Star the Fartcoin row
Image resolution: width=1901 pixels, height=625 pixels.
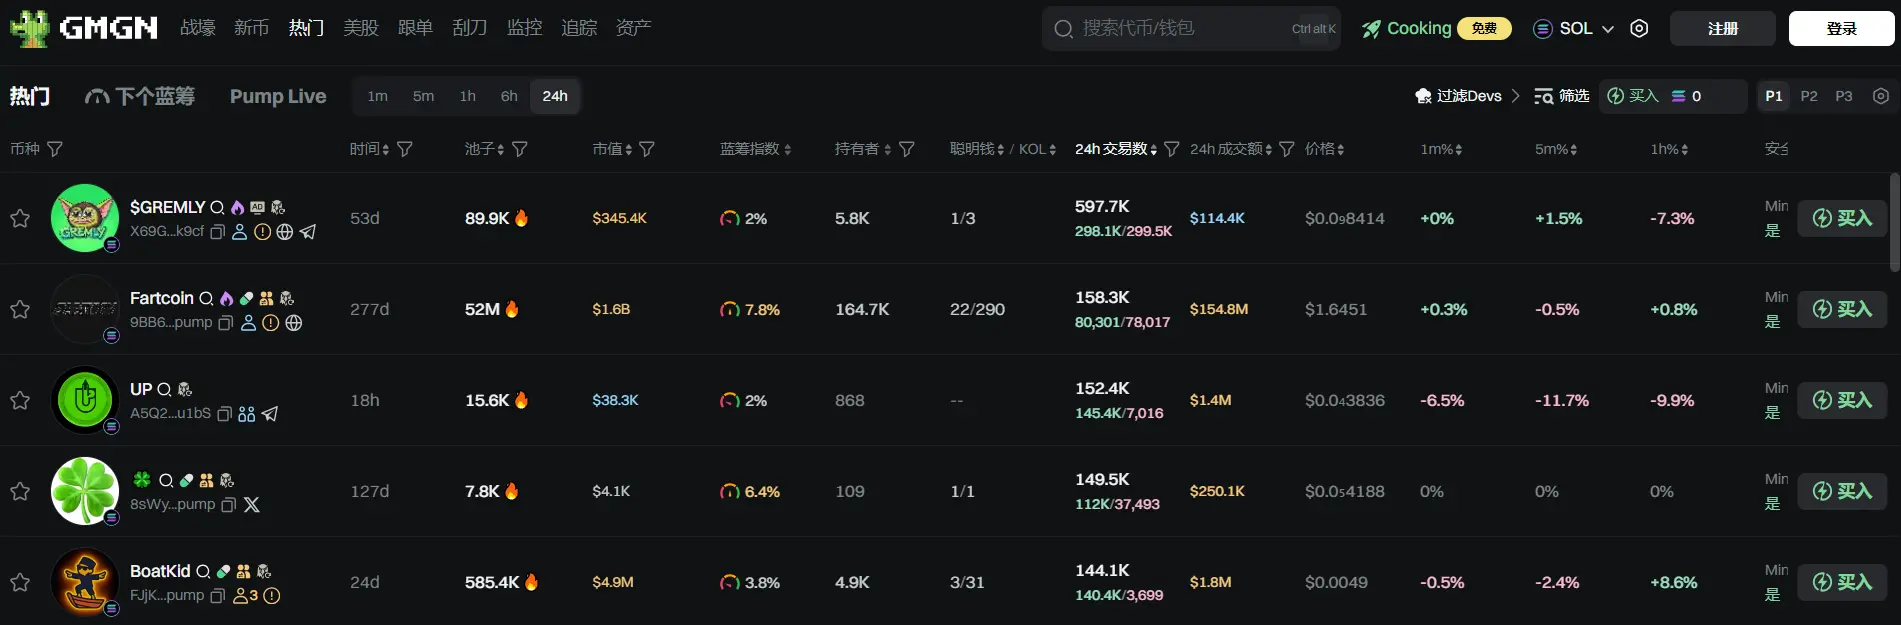tap(20, 309)
